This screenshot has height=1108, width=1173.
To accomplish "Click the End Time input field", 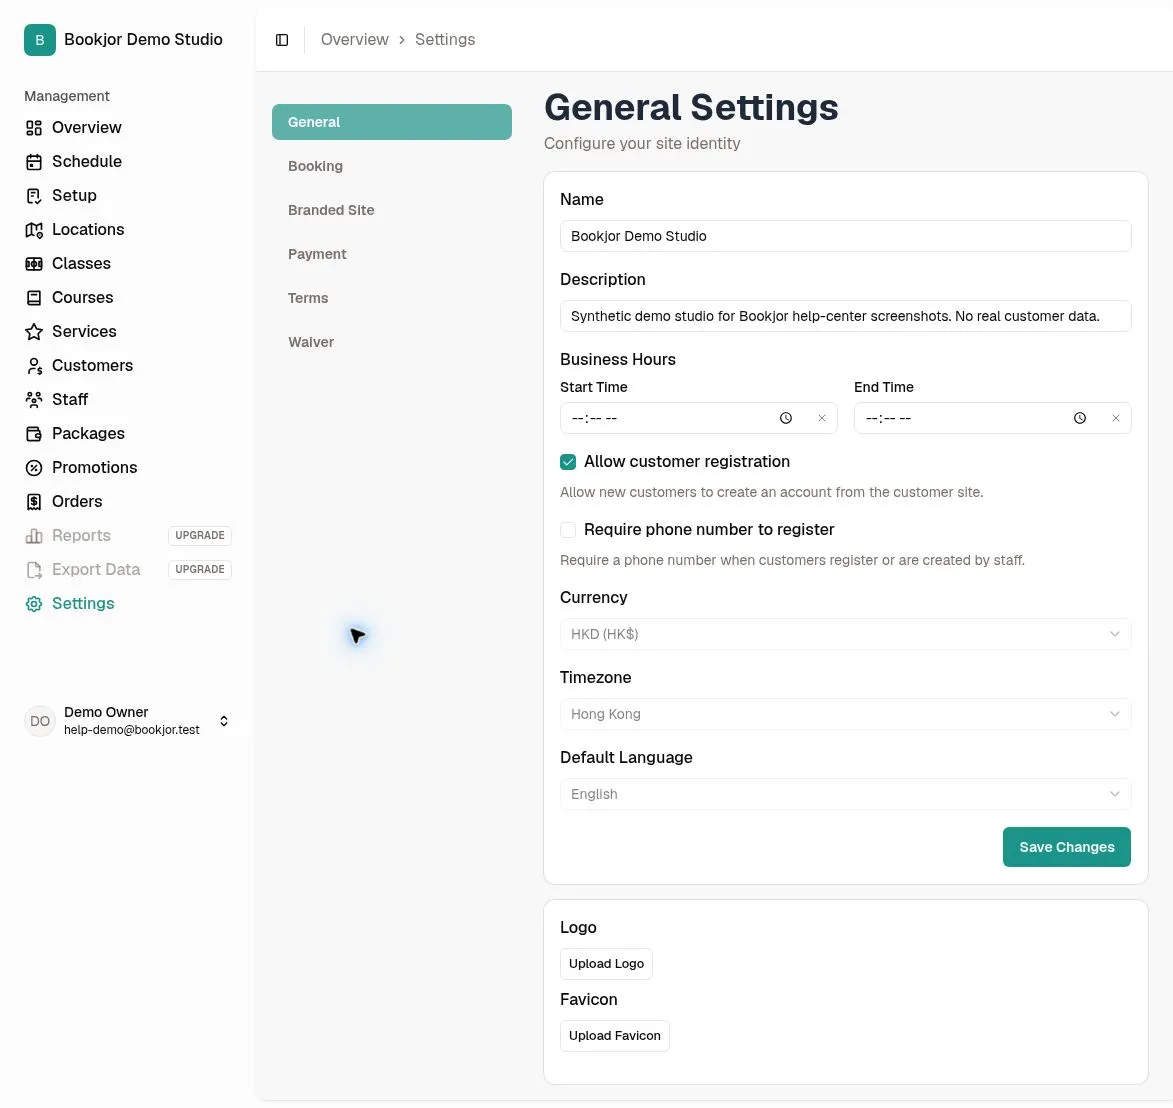I will click(x=993, y=418).
